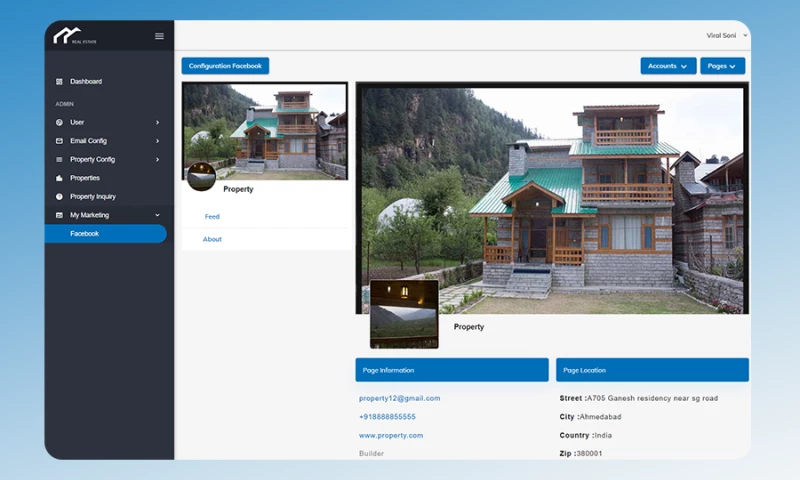
Task: Select the Facebook submenu item
Action: click(x=106, y=234)
